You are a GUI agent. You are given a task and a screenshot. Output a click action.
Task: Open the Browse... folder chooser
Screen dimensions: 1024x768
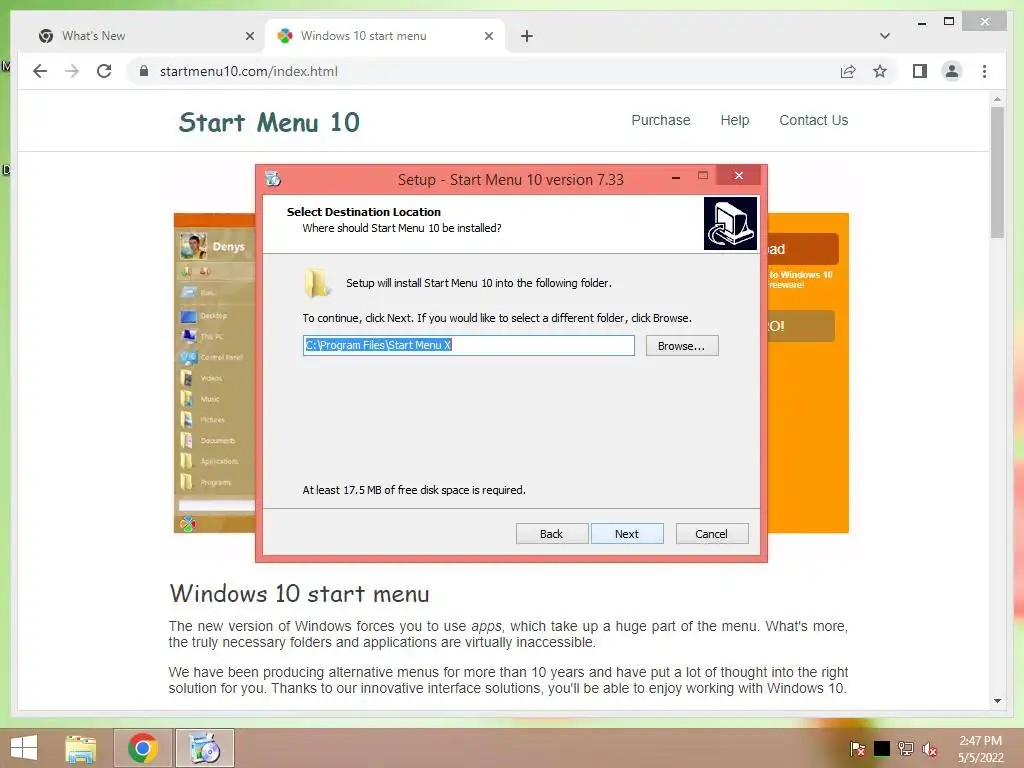pyautogui.click(x=682, y=345)
